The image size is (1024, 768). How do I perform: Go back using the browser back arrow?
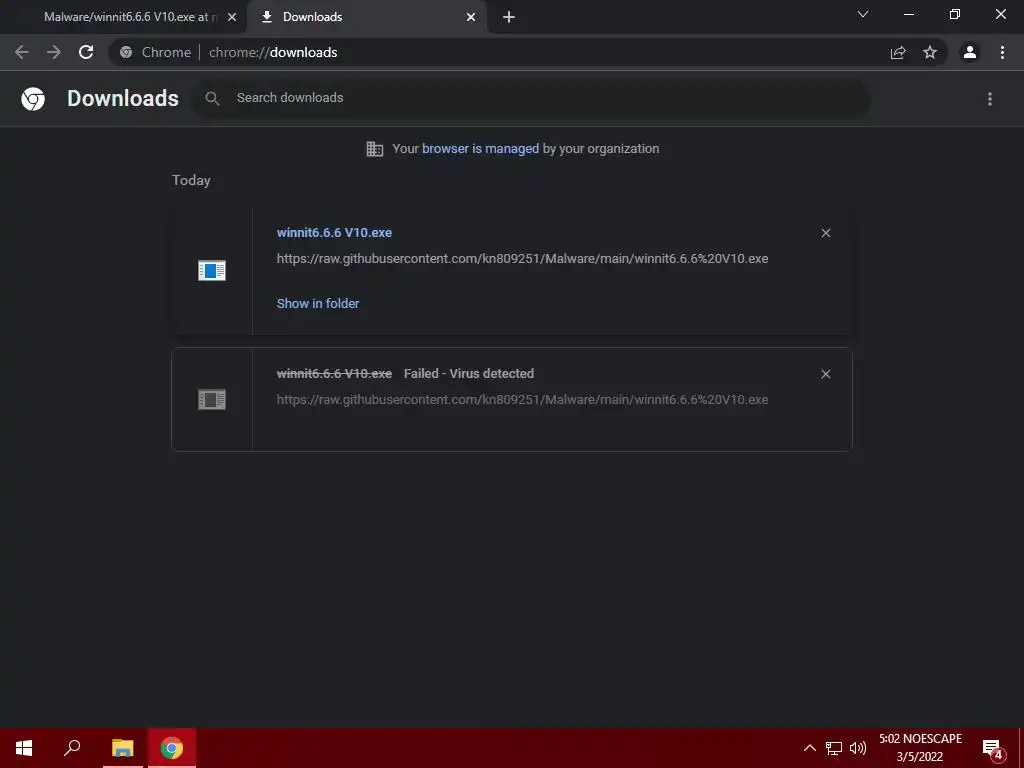(22, 52)
